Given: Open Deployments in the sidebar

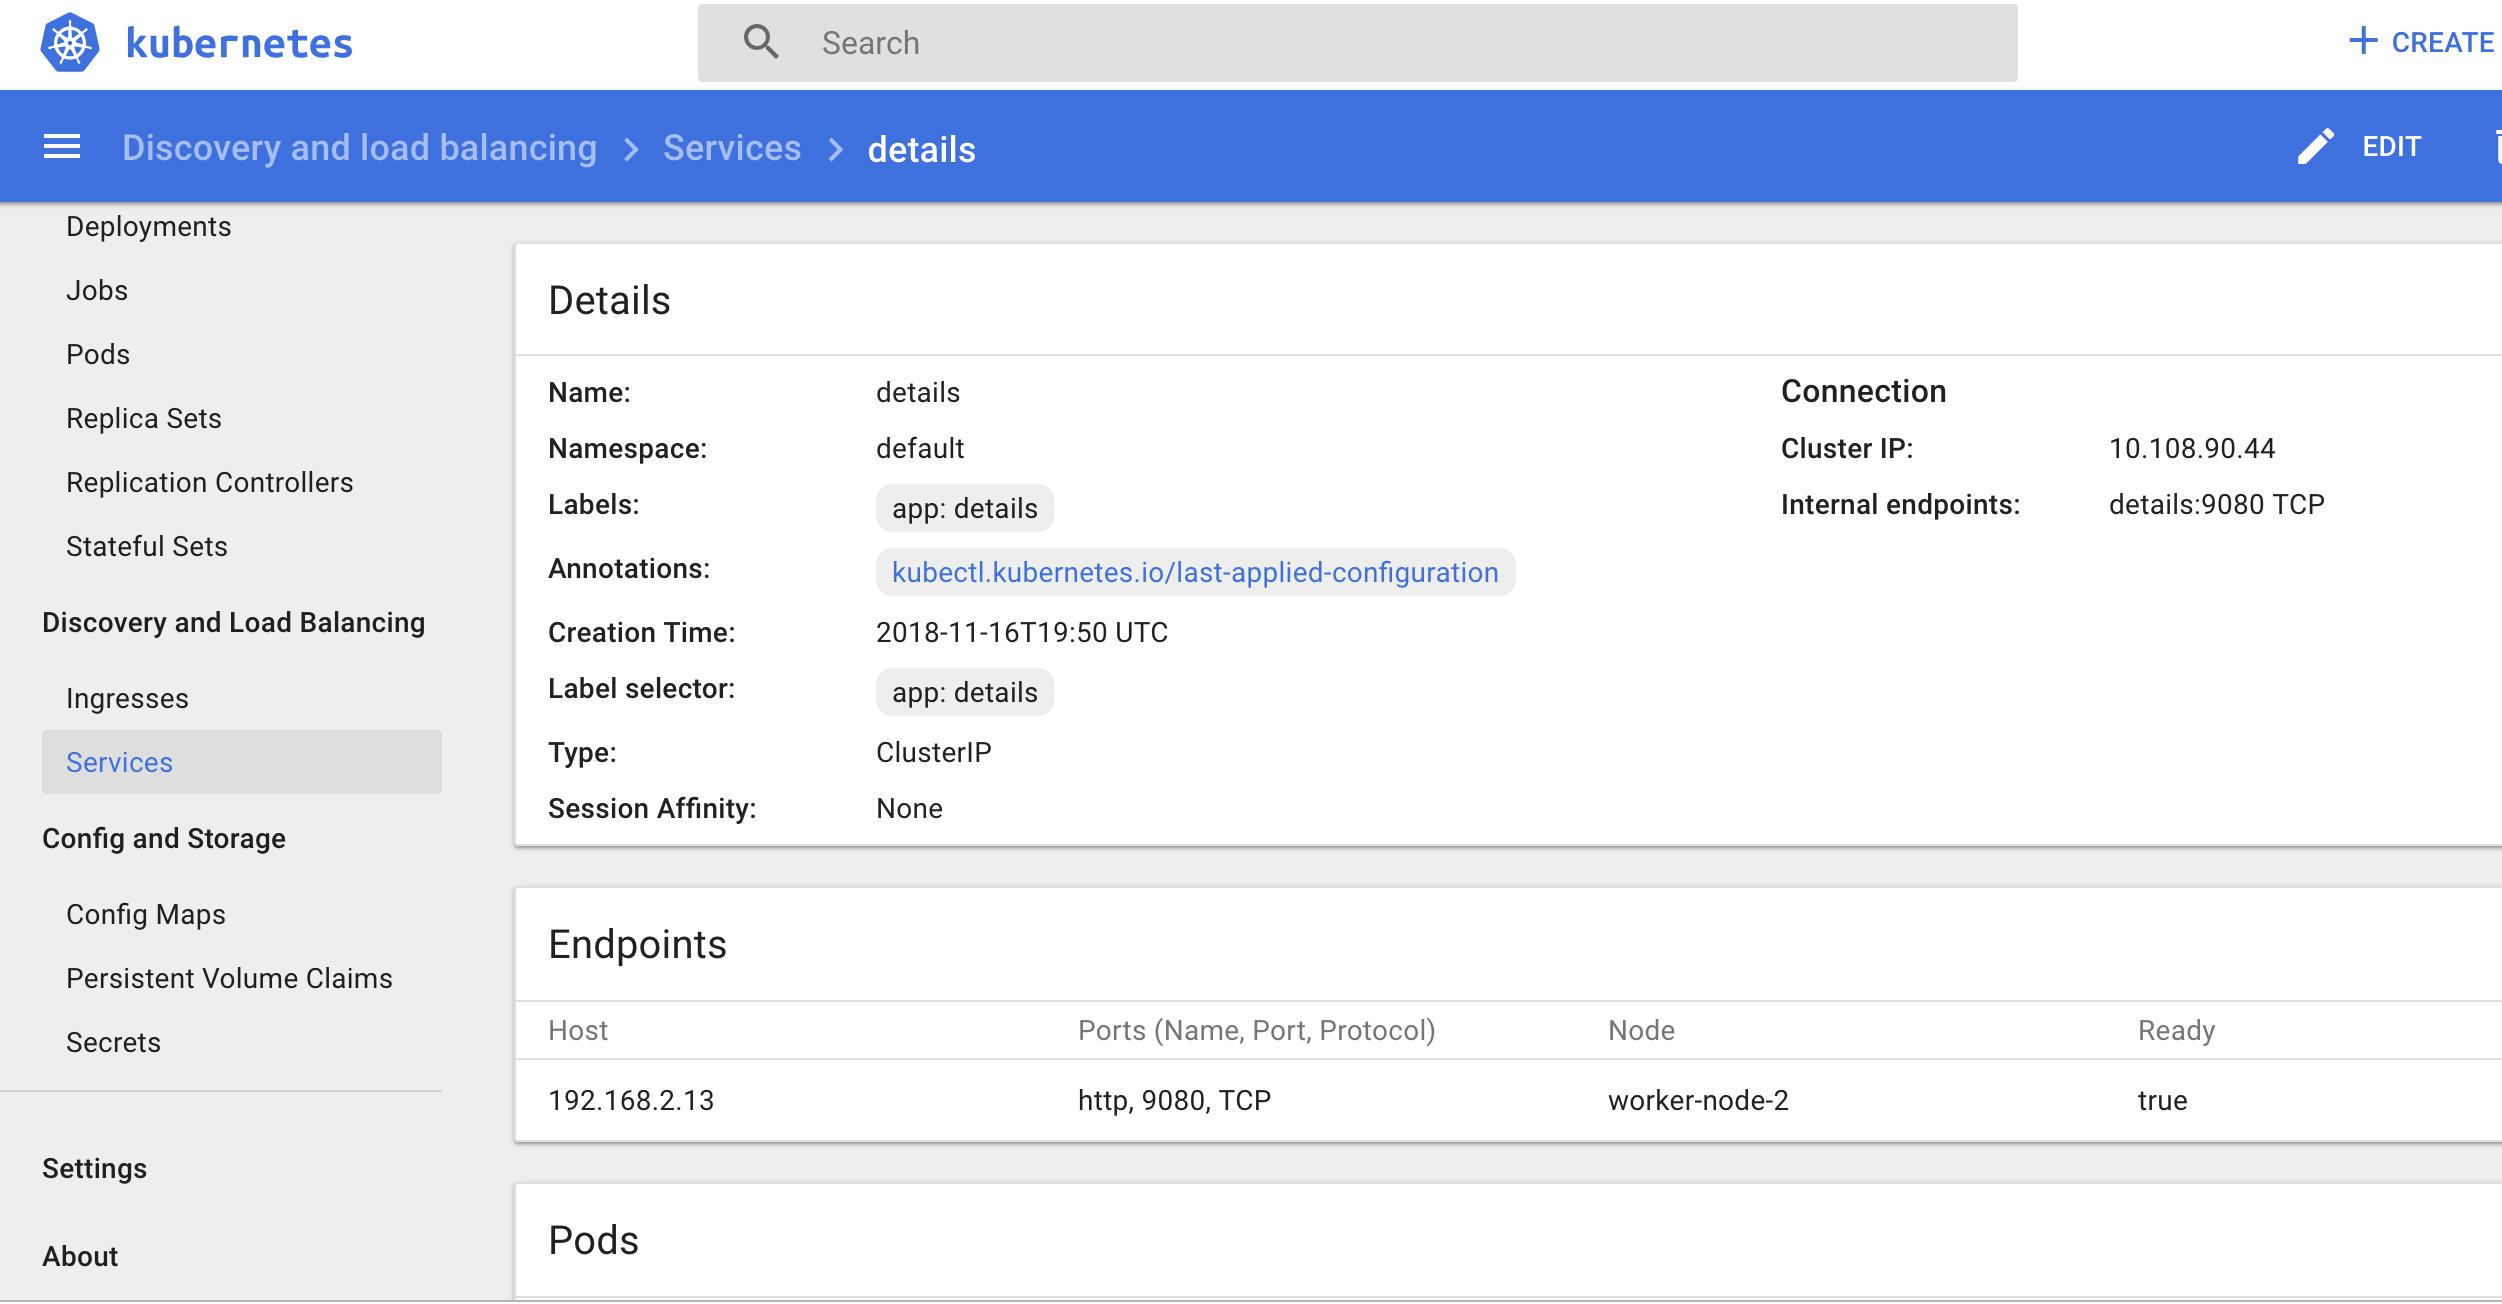Looking at the screenshot, I should pyautogui.click(x=148, y=227).
